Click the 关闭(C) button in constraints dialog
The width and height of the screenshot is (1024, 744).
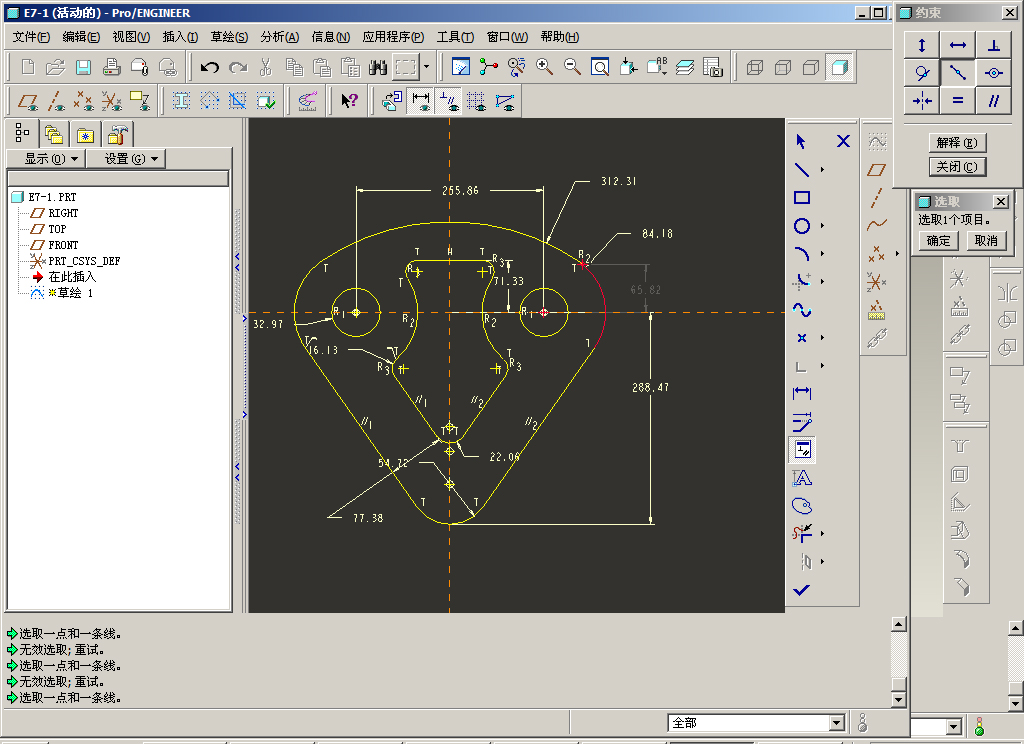pyautogui.click(x=957, y=167)
